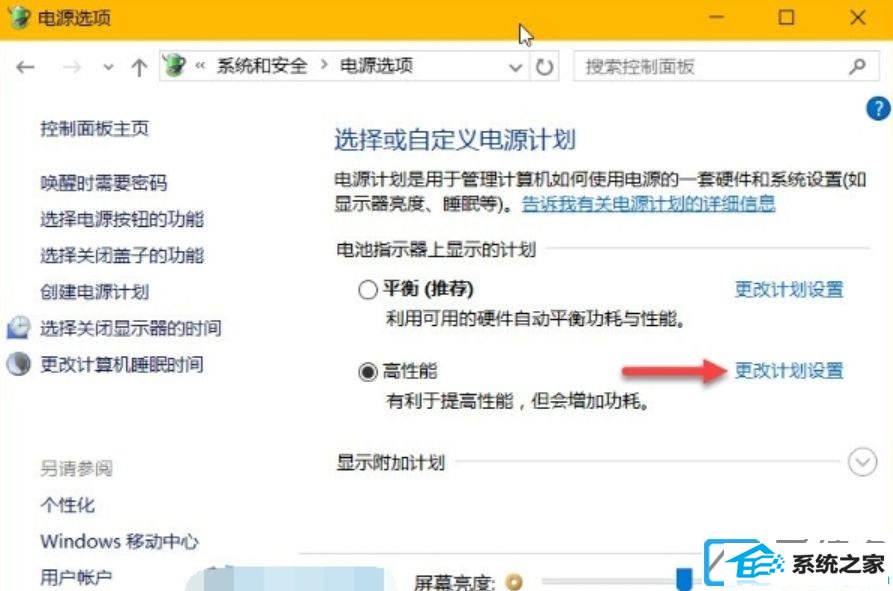
Task: Click the 屏幕亮度 brightness slider handle
Action: 684,578
